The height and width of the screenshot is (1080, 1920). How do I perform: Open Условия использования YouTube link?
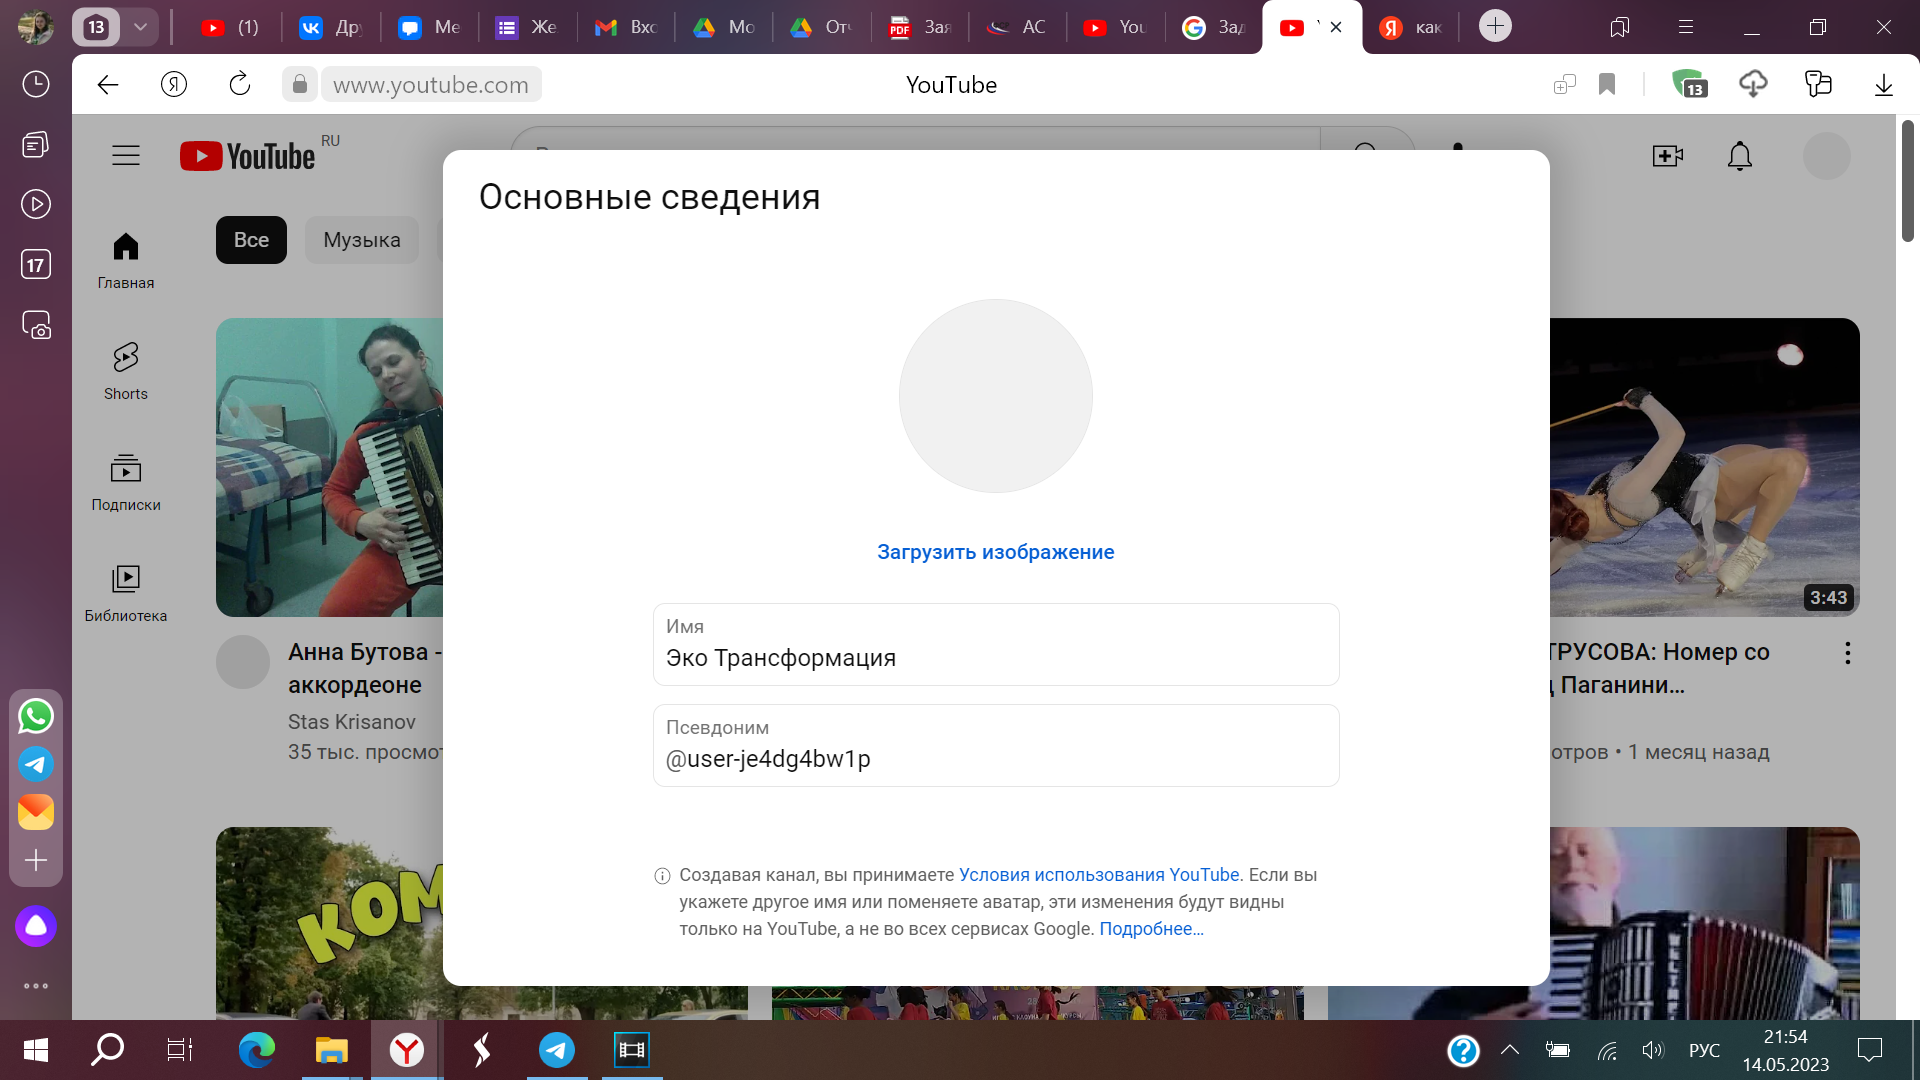coord(1098,874)
